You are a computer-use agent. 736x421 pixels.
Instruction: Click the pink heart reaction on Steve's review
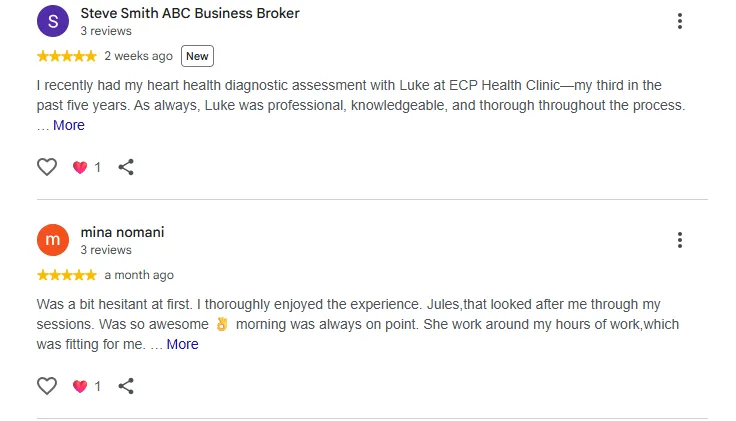click(x=80, y=167)
